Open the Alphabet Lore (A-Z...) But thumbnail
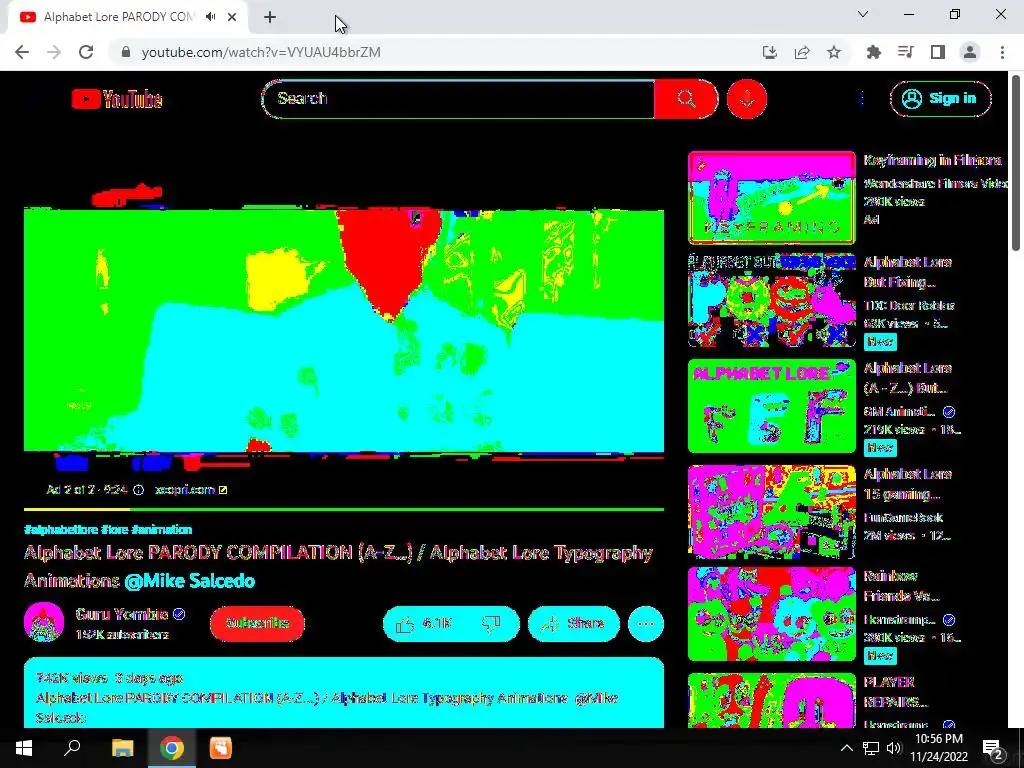1024x768 pixels. 771,406
